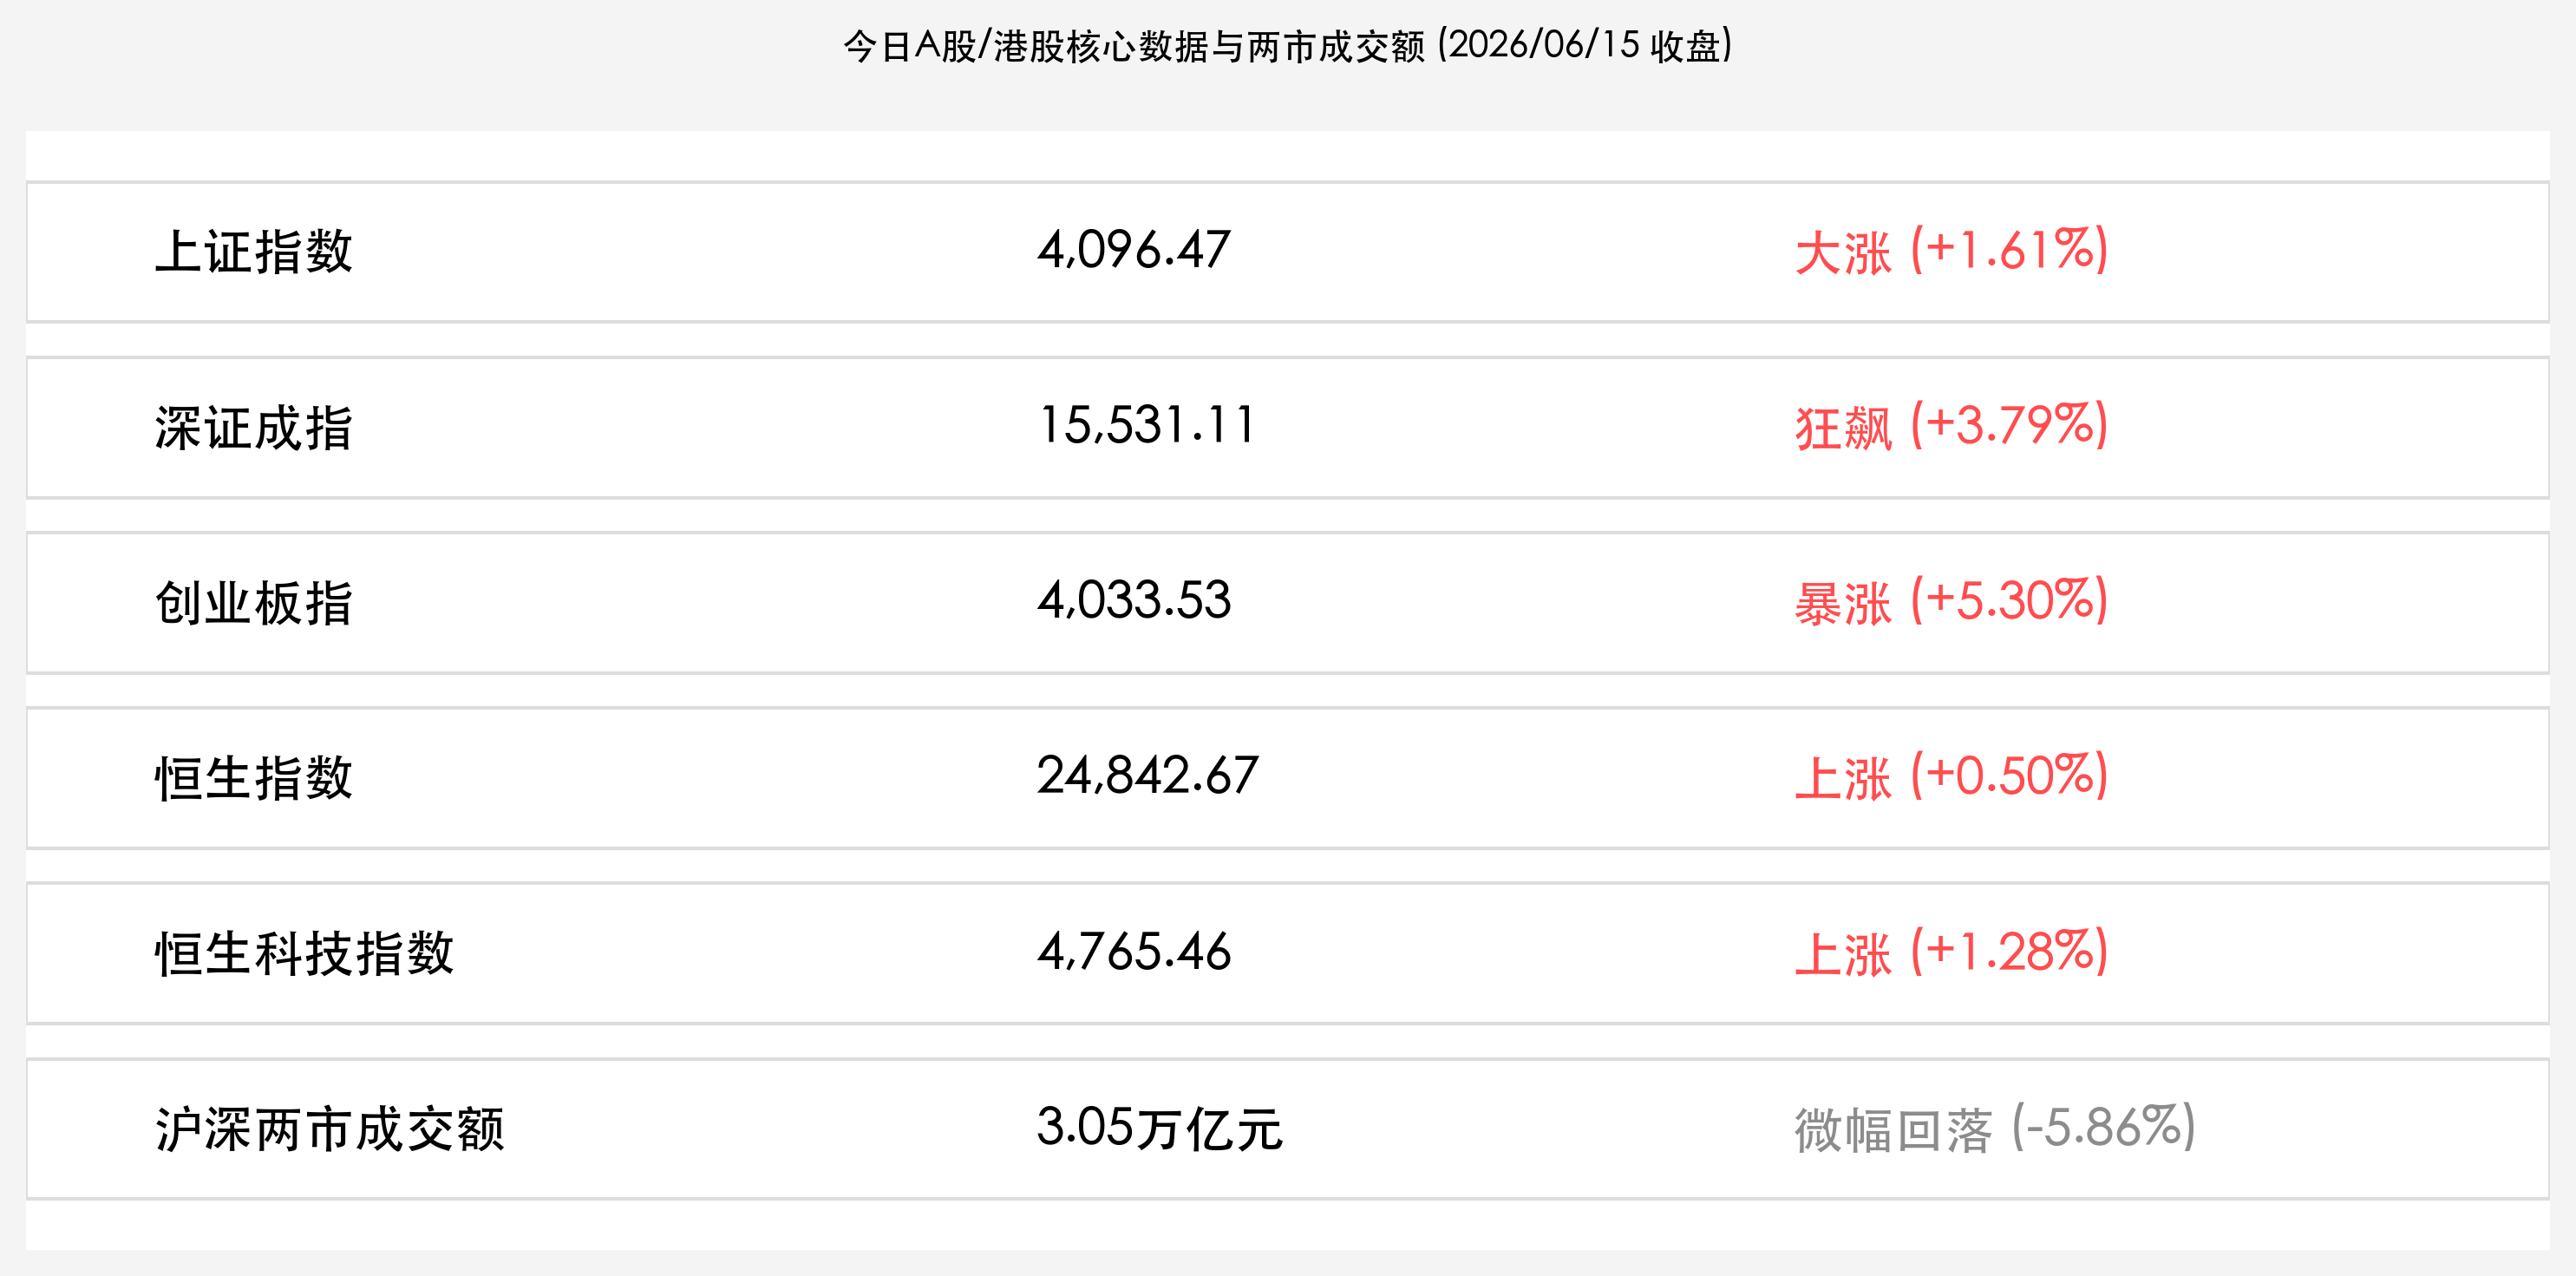Click the 上证指数 row label
Image resolution: width=2576 pixels, height=1276 pixels.
[254, 252]
